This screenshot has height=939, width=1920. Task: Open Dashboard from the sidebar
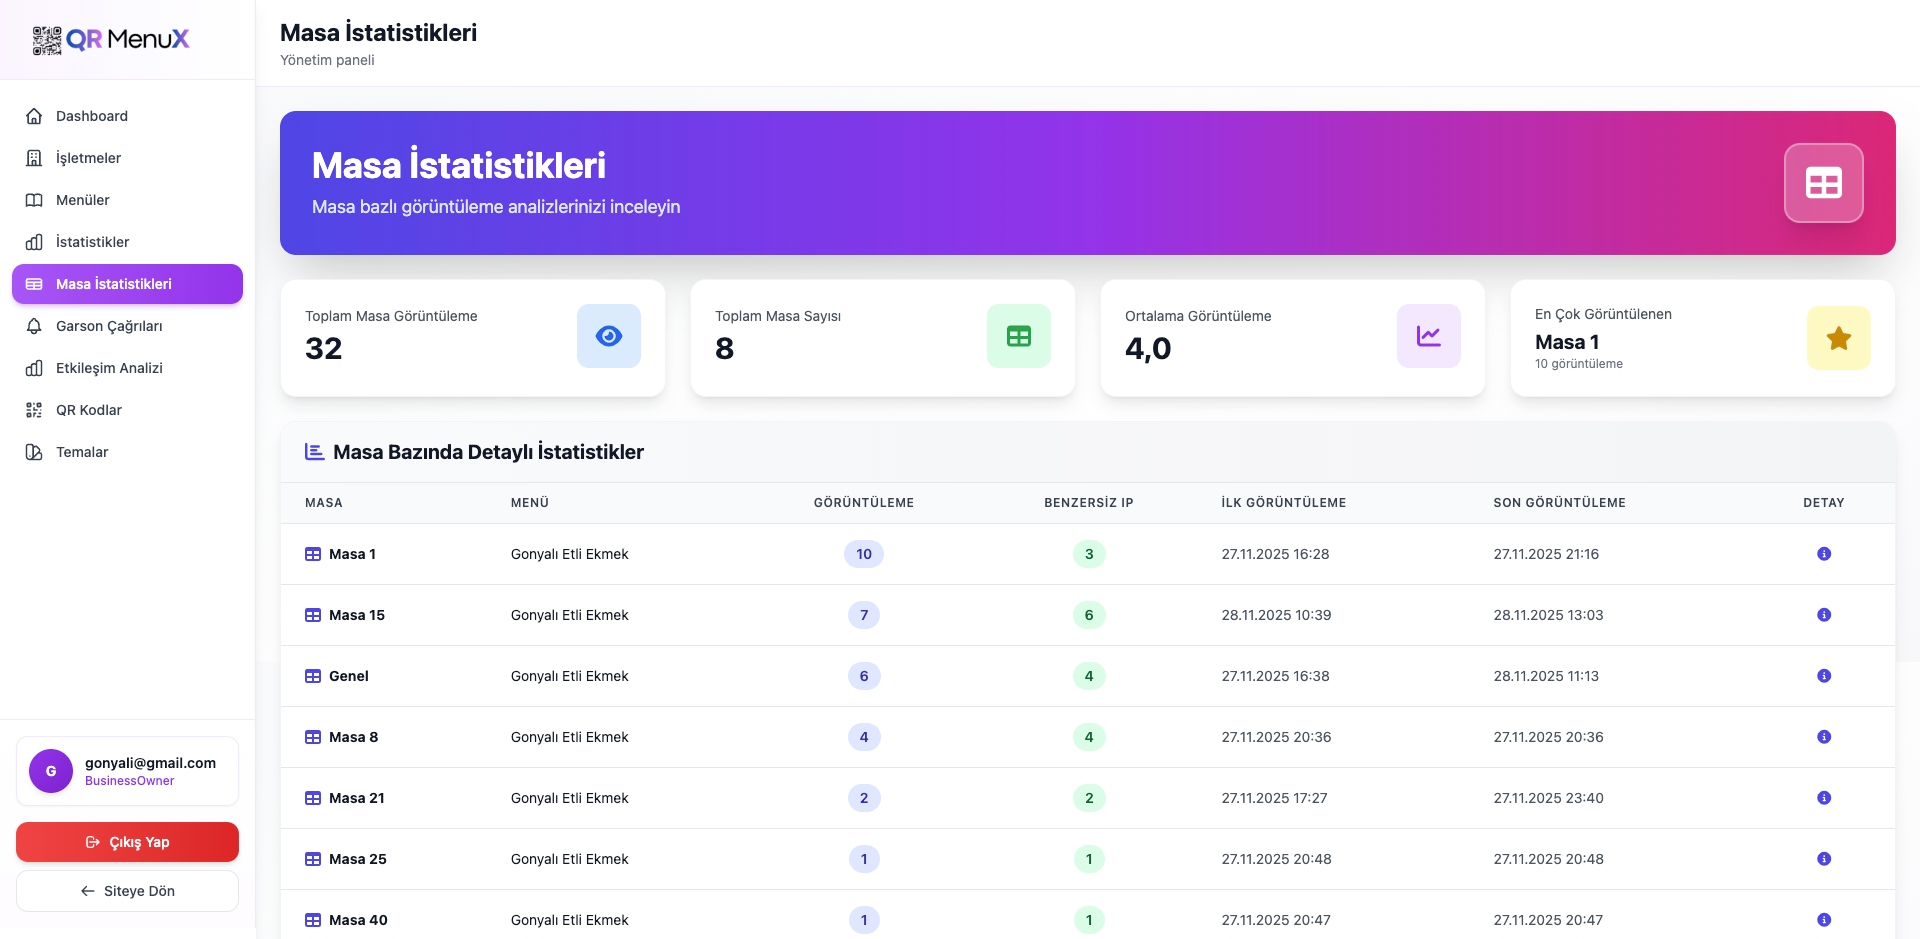pos(92,116)
